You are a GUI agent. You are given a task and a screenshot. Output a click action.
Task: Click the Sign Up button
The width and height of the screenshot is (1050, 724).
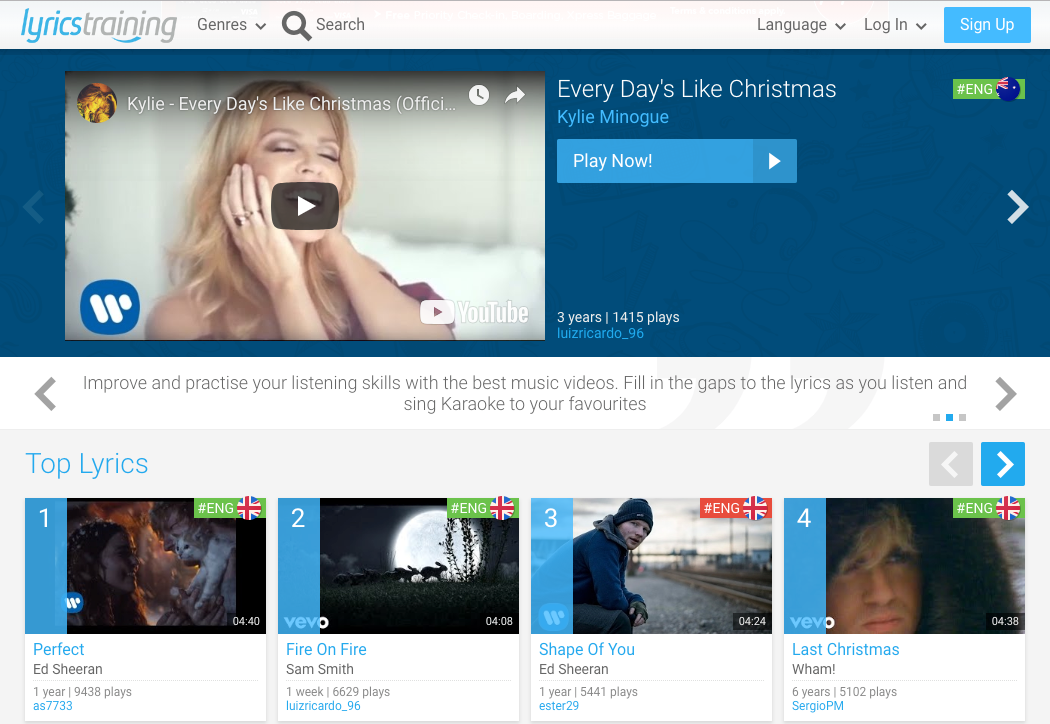(x=986, y=25)
